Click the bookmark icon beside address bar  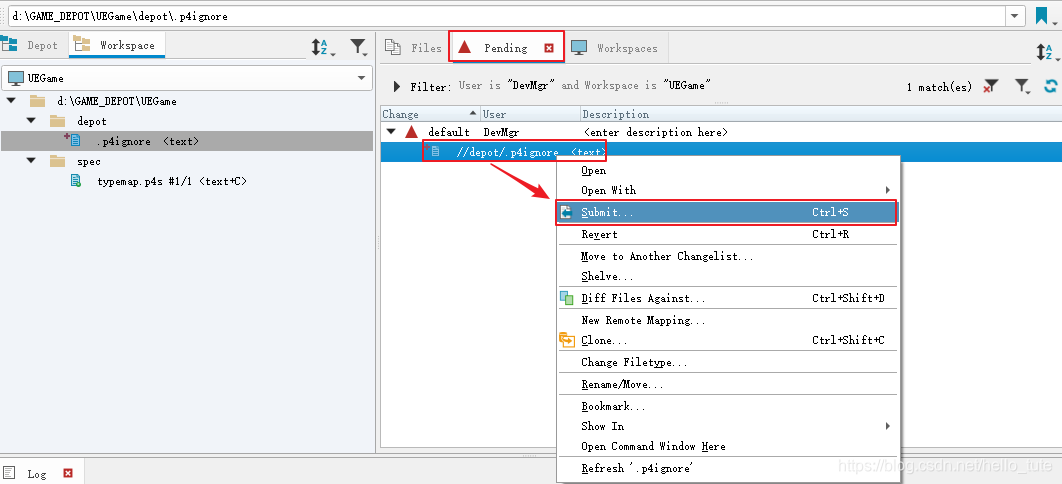click(1043, 15)
